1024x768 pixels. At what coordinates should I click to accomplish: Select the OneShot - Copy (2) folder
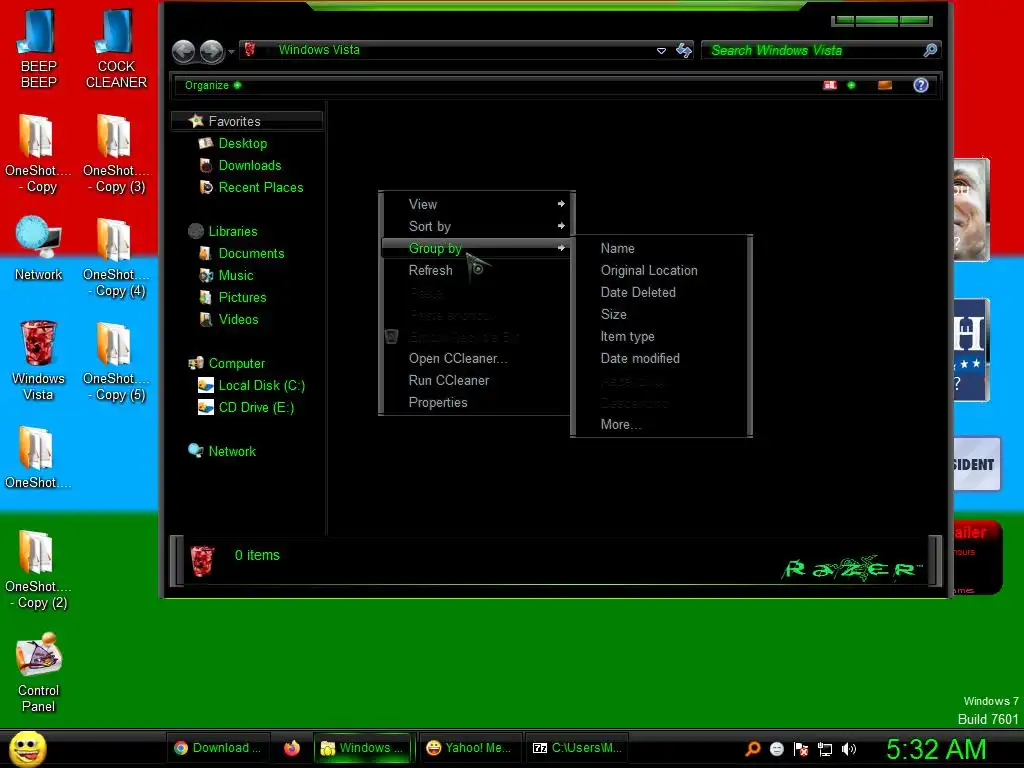[x=37, y=569]
